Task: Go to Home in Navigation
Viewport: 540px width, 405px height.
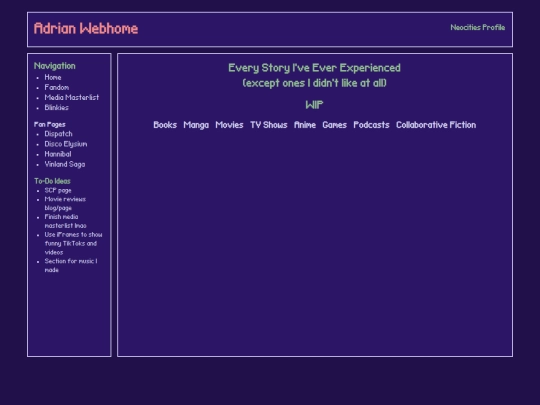Action: [53, 77]
